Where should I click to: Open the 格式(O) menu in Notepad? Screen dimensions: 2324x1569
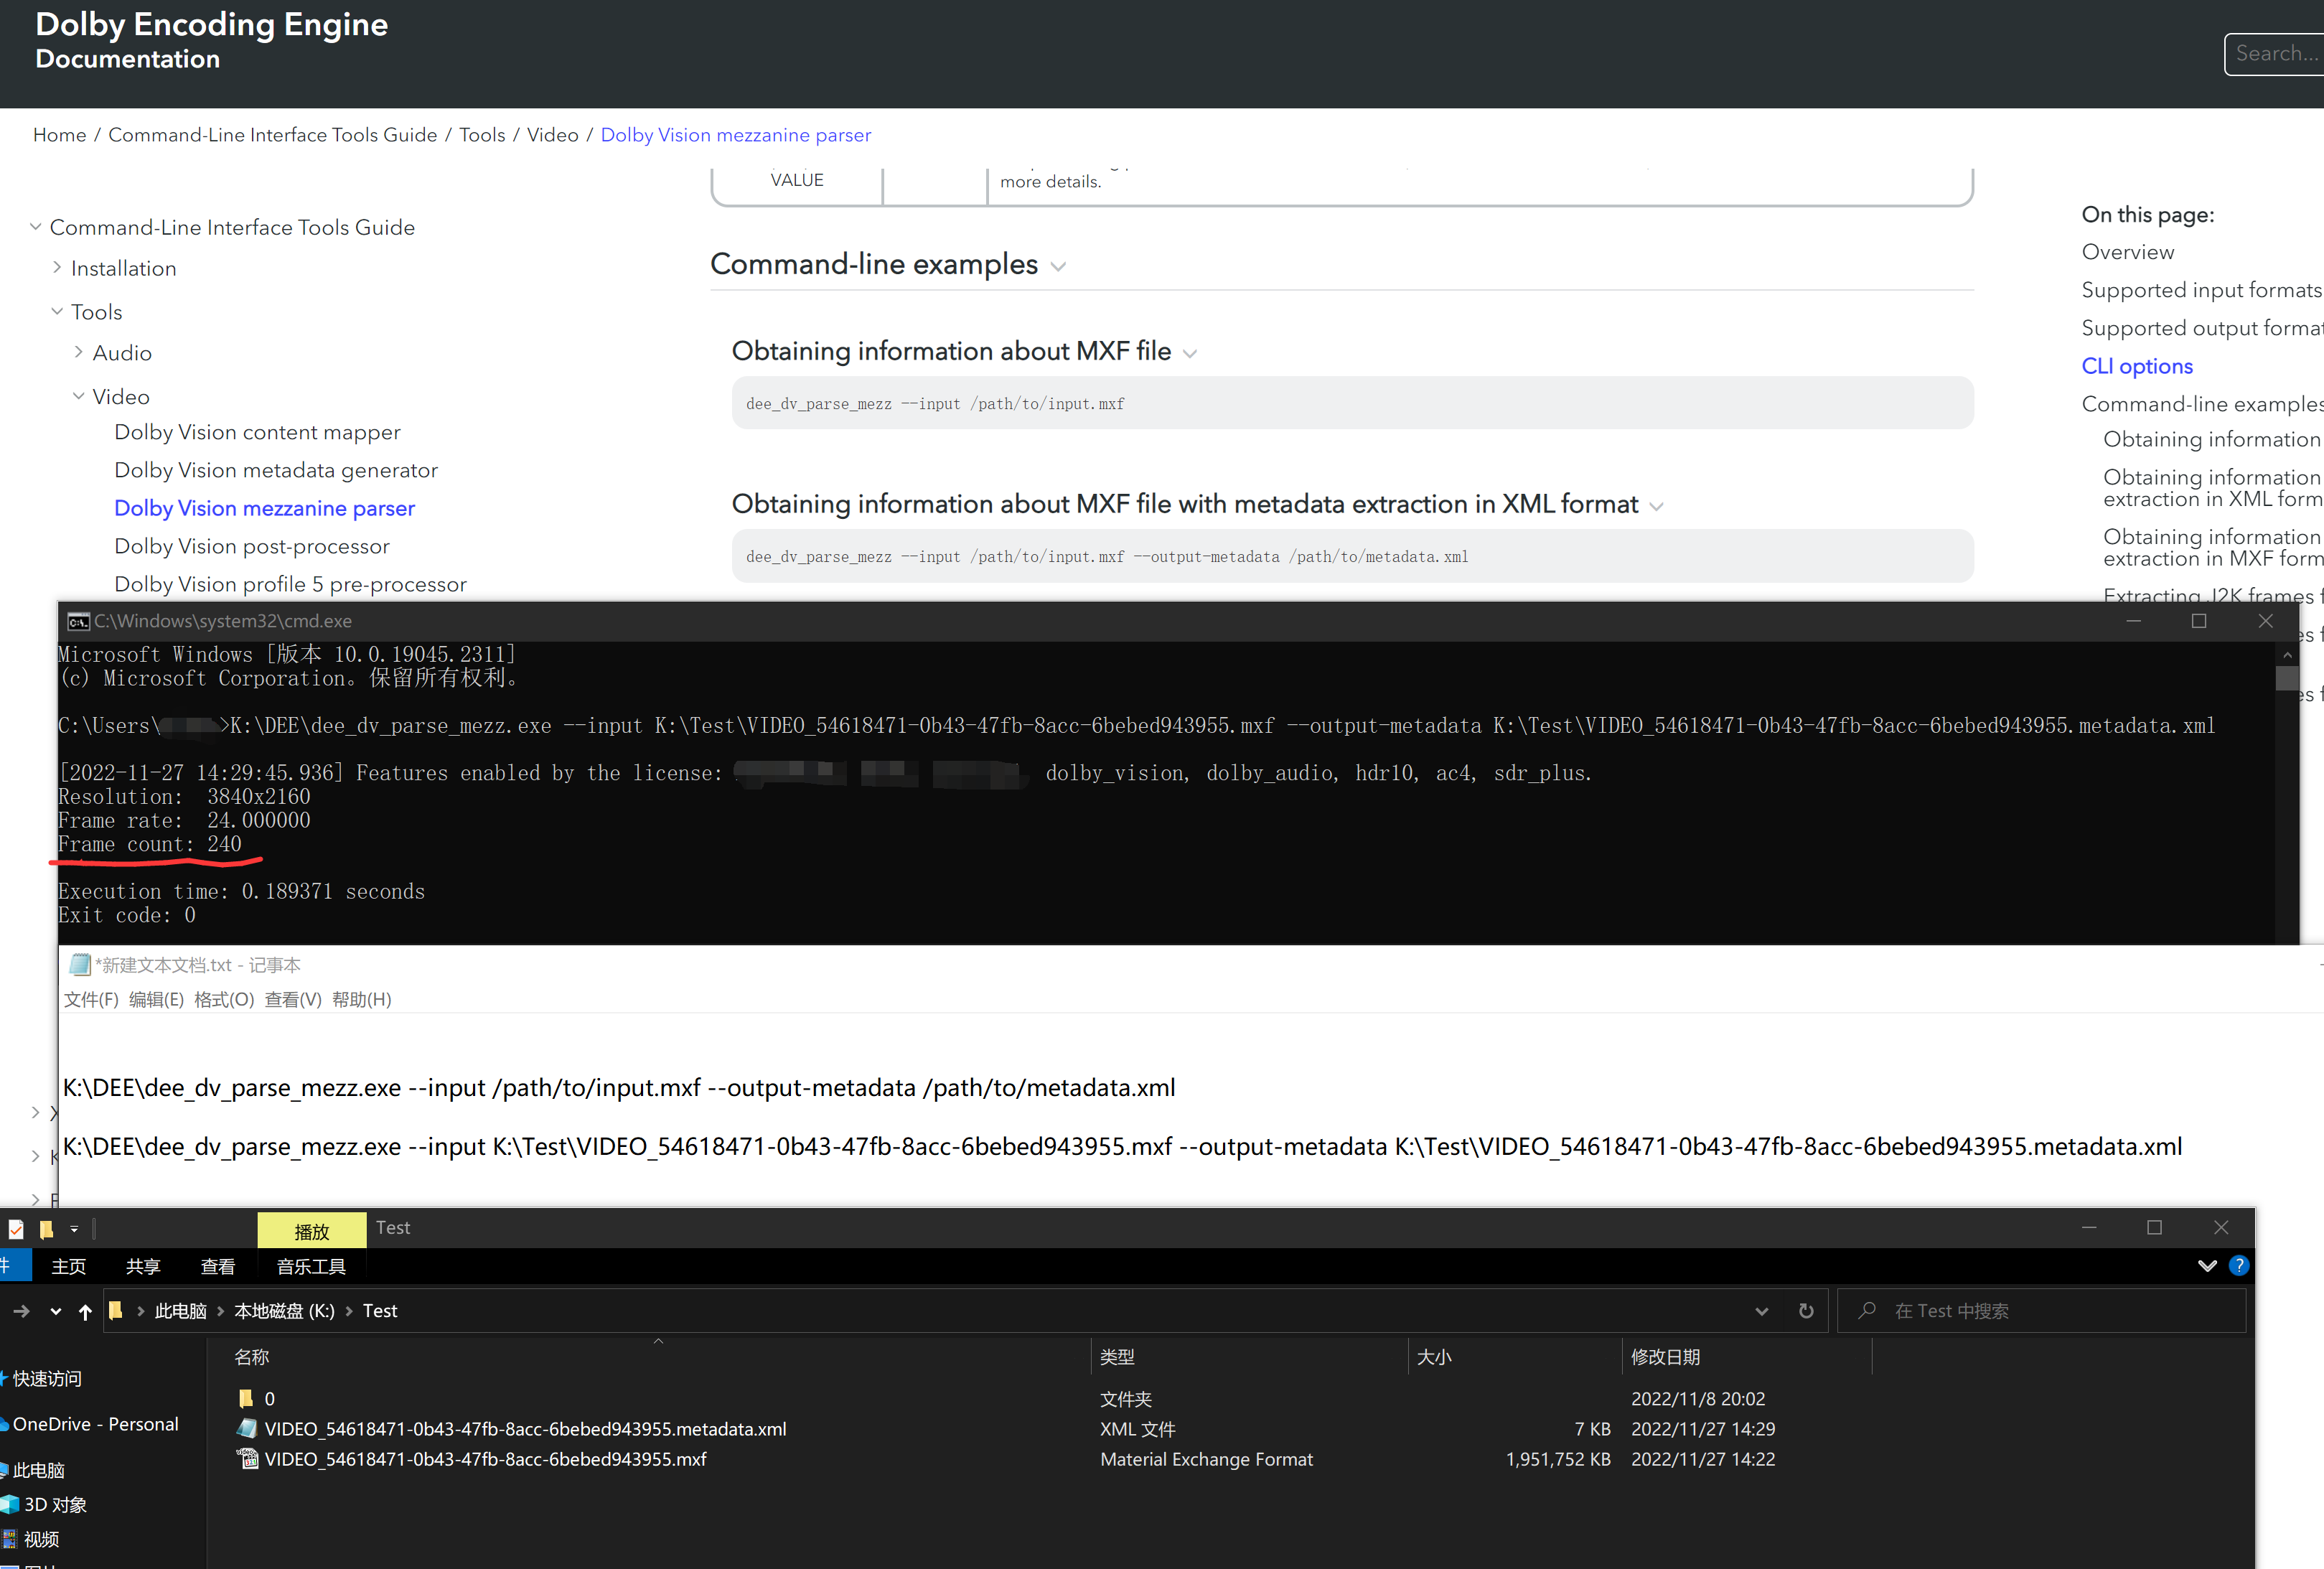pos(224,1000)
